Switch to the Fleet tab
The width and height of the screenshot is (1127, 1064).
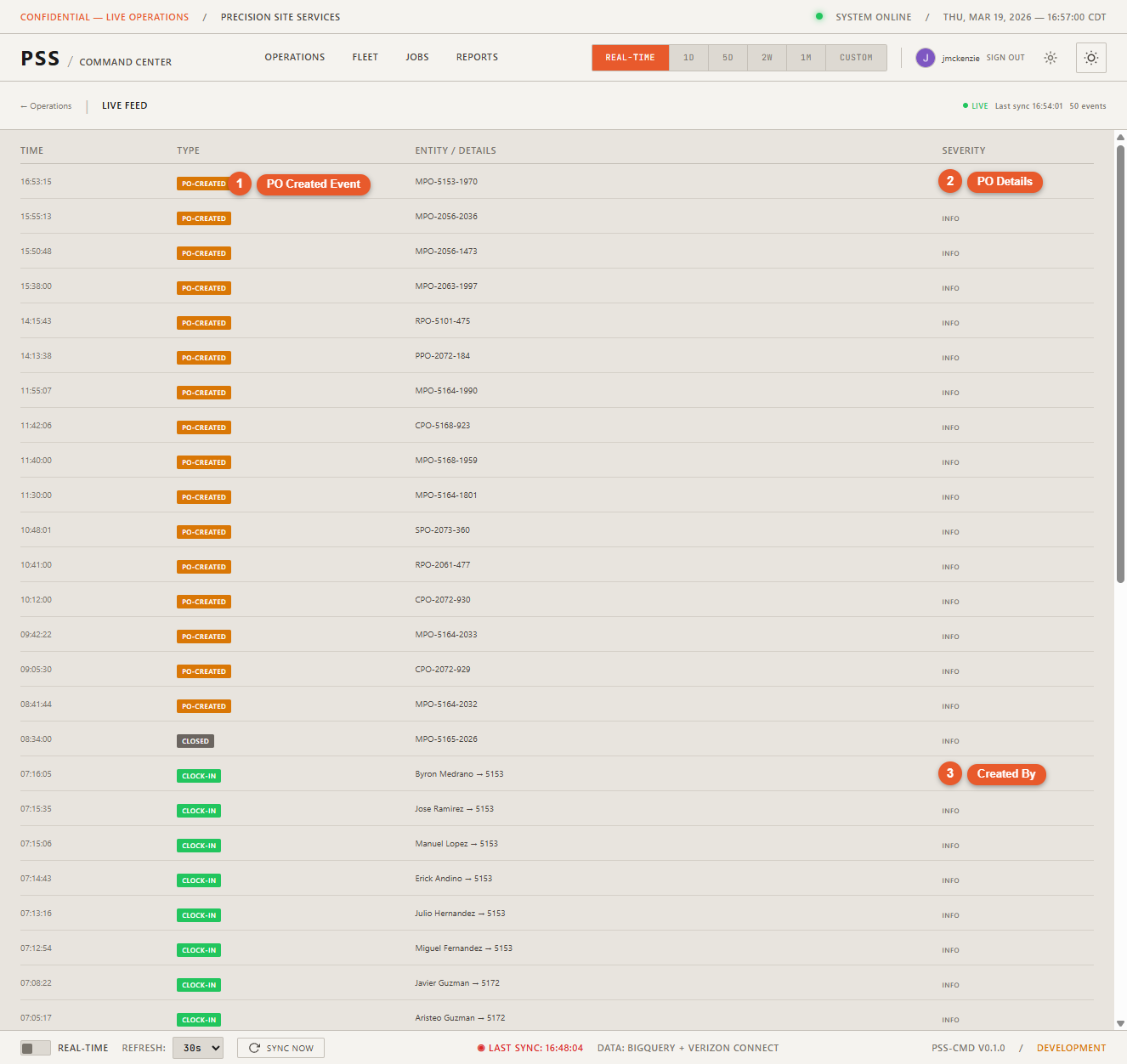[365, 57]
